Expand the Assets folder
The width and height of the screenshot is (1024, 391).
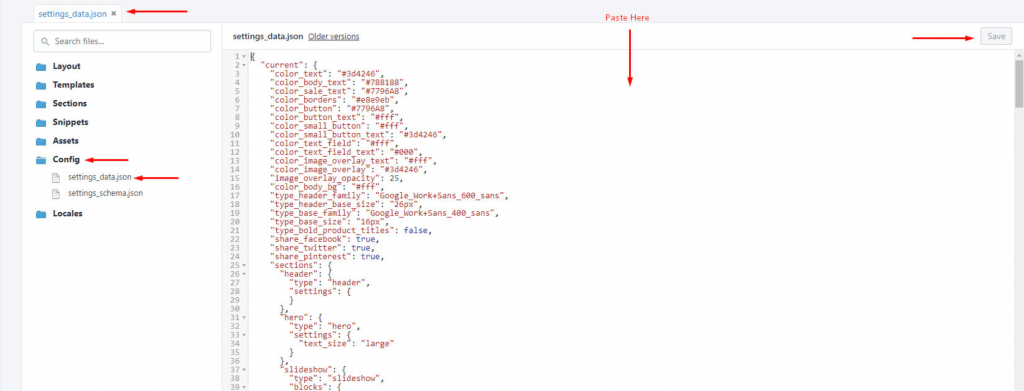(x=65, y=140)
